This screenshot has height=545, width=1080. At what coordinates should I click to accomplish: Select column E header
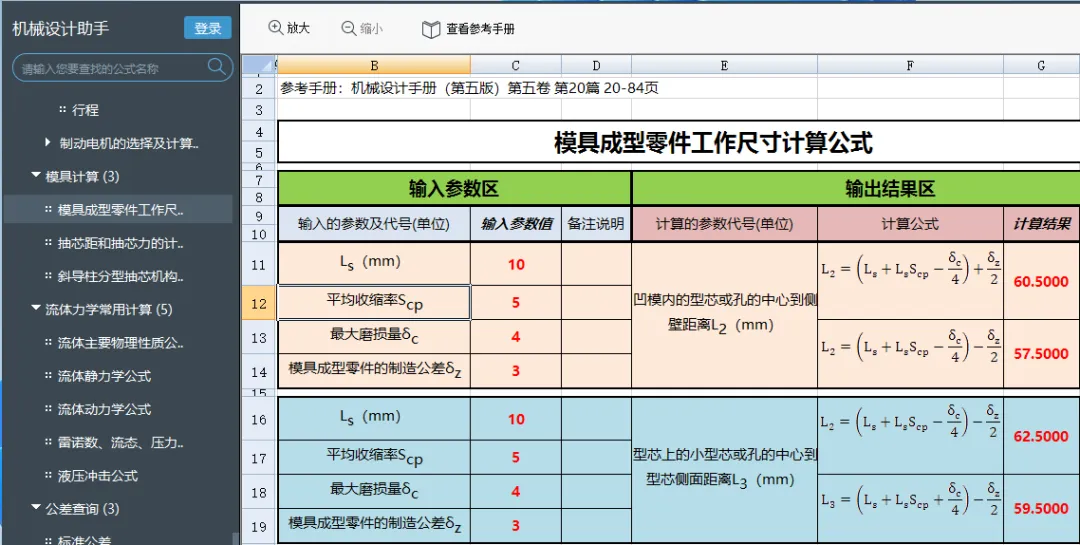pyautogui.click(x=725, y=65)
